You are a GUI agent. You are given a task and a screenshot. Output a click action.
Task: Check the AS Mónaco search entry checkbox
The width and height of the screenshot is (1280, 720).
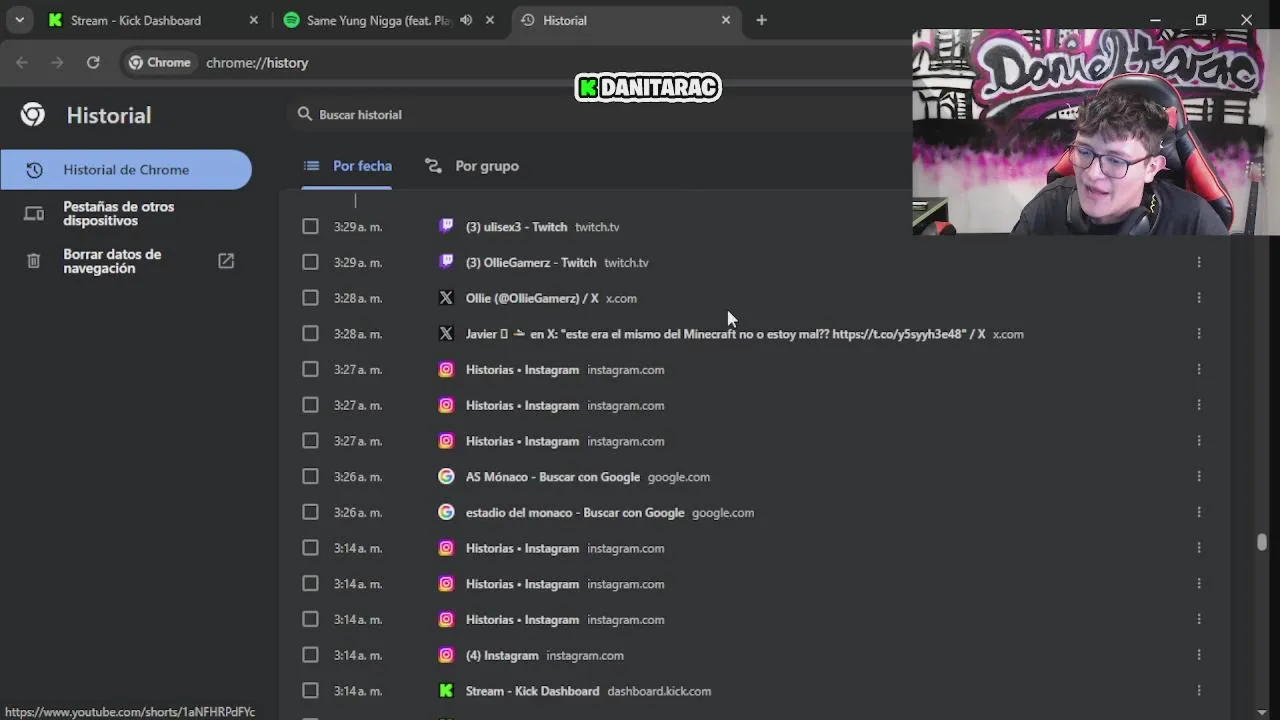[310, 476]
